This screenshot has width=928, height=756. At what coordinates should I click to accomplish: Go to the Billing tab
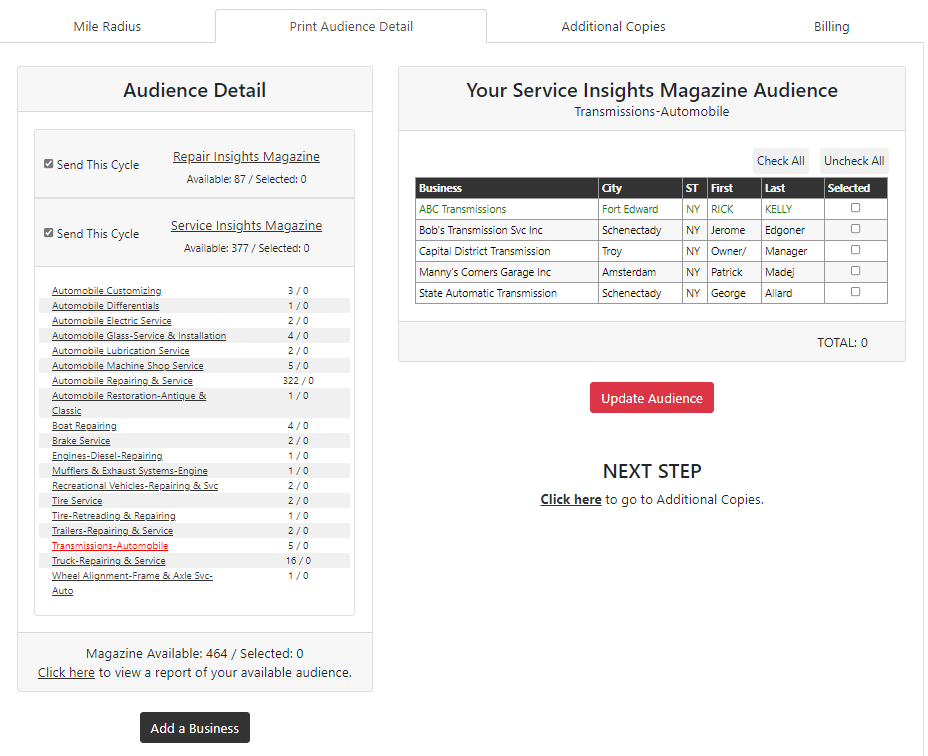[831, 27]
